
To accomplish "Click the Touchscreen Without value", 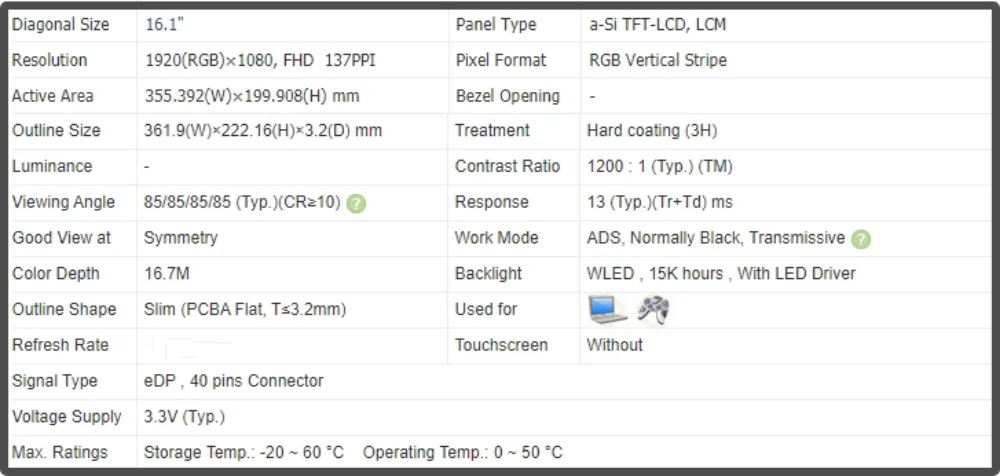I will coord(615,345).
